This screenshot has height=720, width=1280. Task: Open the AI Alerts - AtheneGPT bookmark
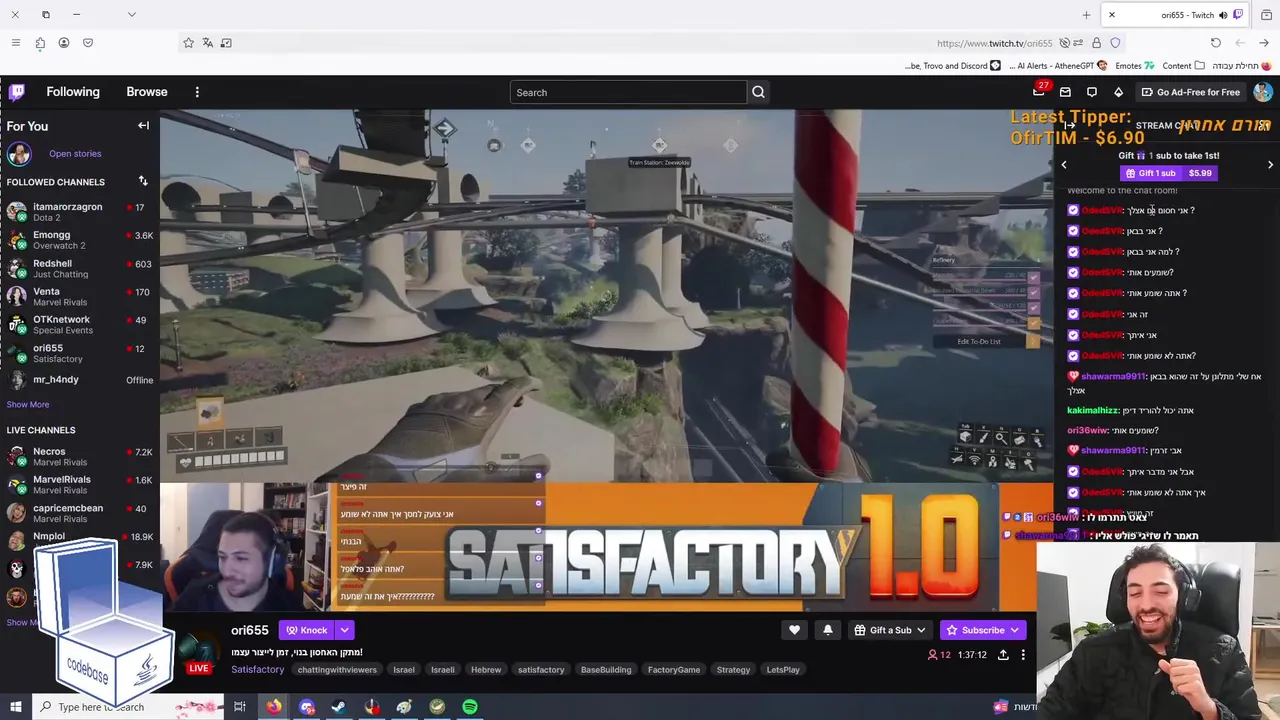coord(1057,66)
